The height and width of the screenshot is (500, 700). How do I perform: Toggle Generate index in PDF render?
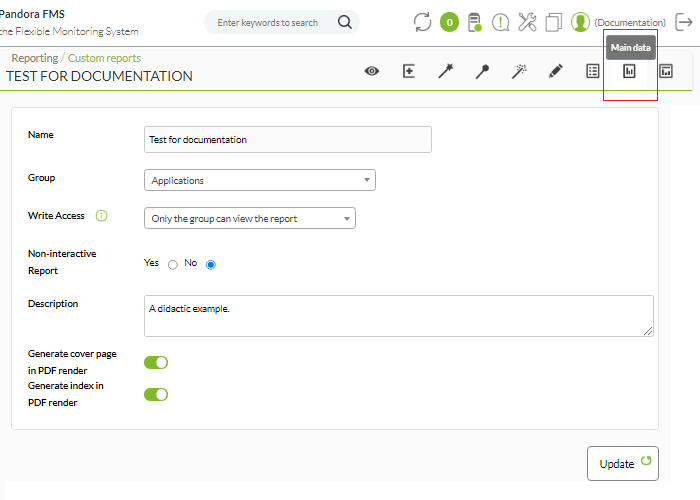[156, 395]
